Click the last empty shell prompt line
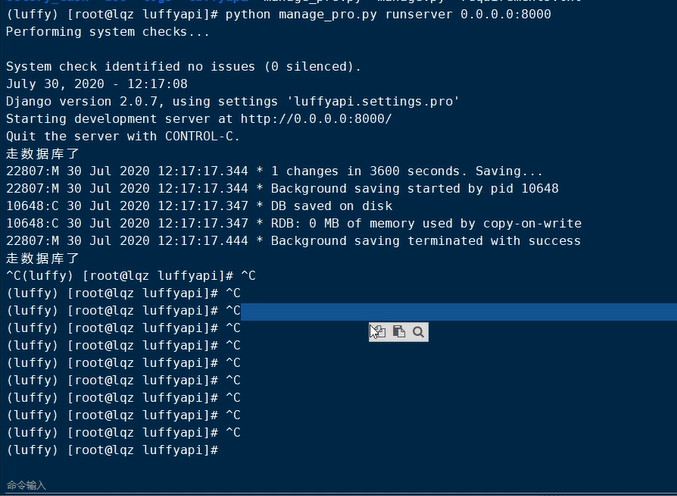This screenshot has width=677, height=496. click(x=112, y=450)
